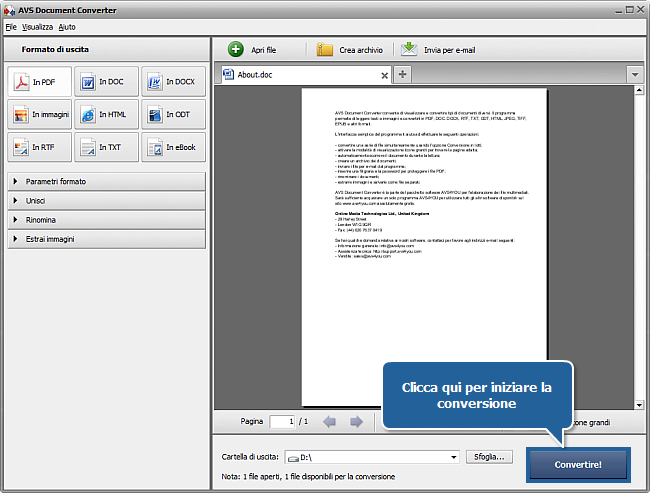
Task: Select the In TXT format
Action: point(106,147)
